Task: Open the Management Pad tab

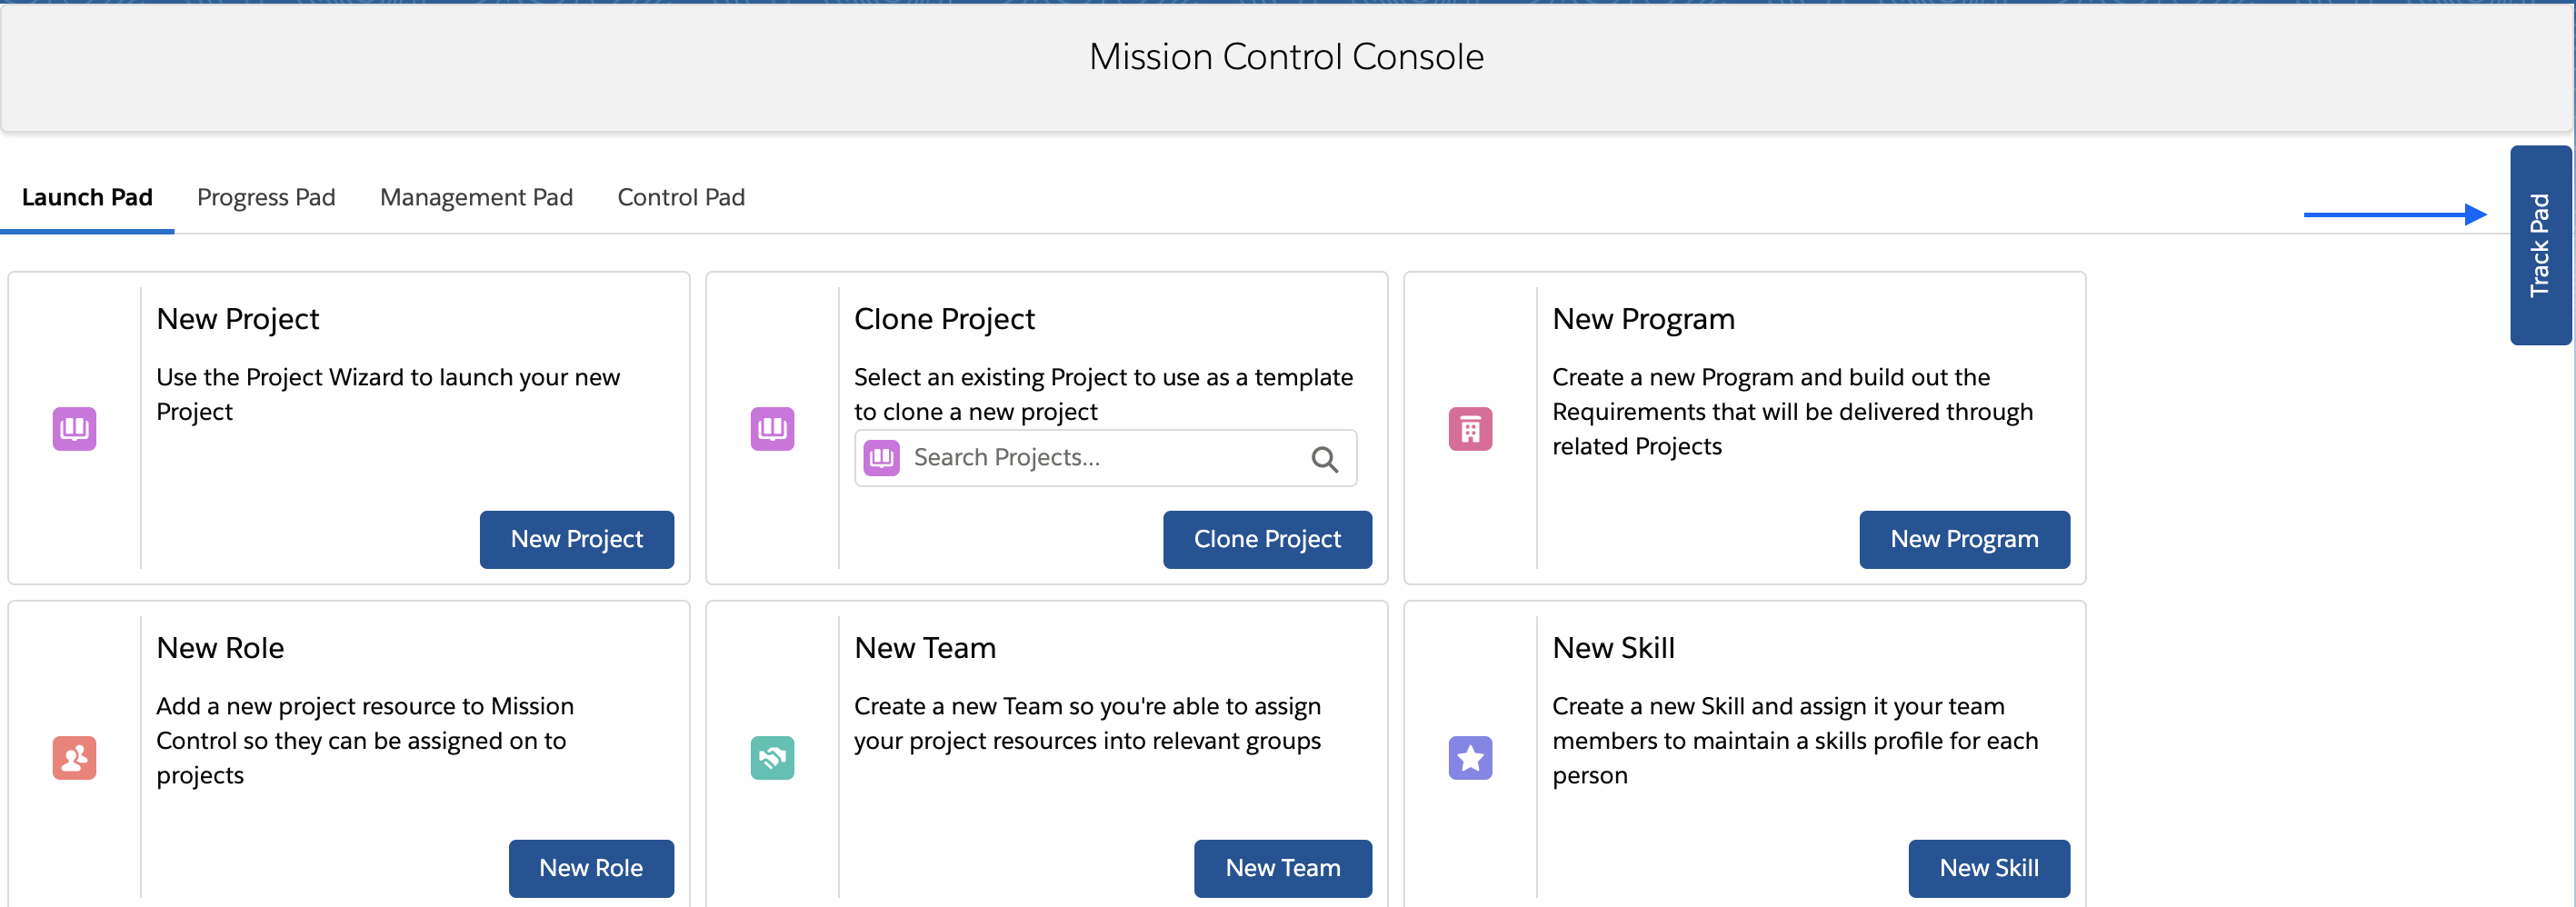Action: (x=476, y=197)
